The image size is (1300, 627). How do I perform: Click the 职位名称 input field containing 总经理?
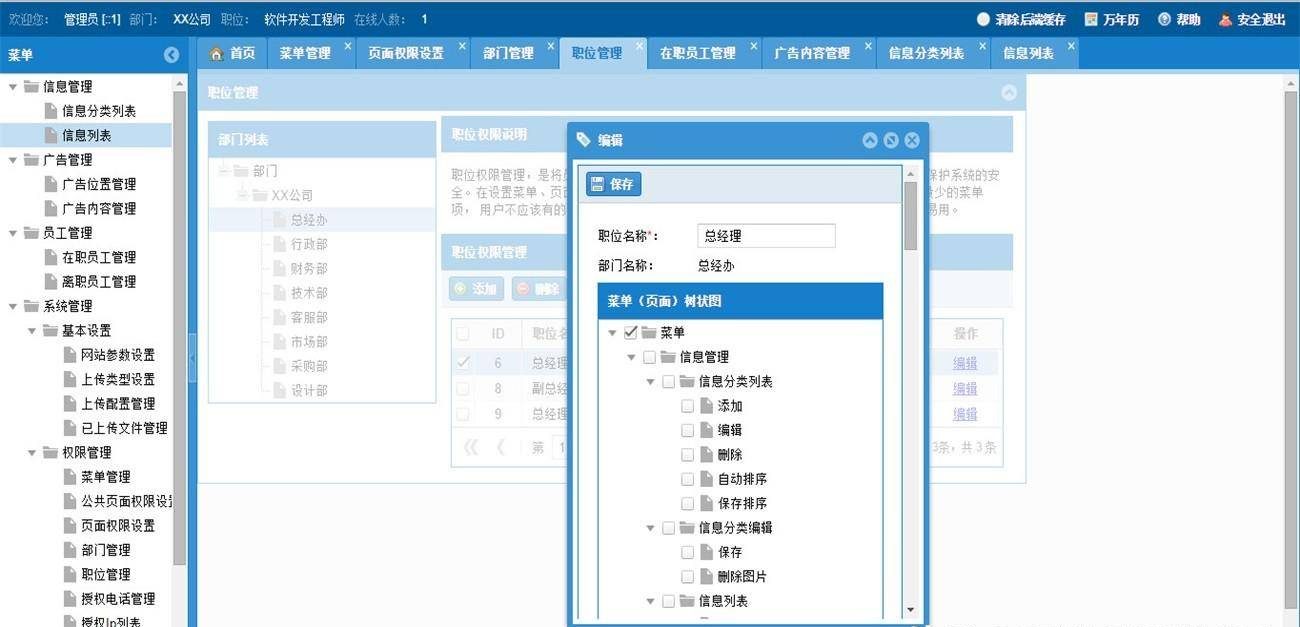tap(766, 236)
